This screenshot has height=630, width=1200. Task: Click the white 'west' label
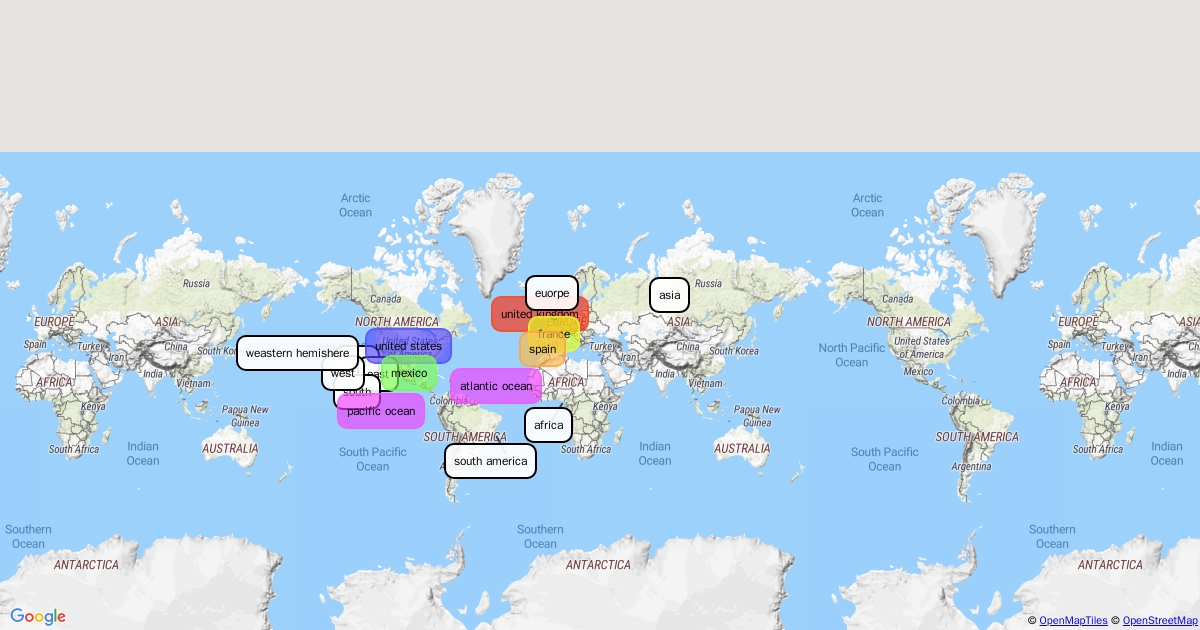[341, 373]
